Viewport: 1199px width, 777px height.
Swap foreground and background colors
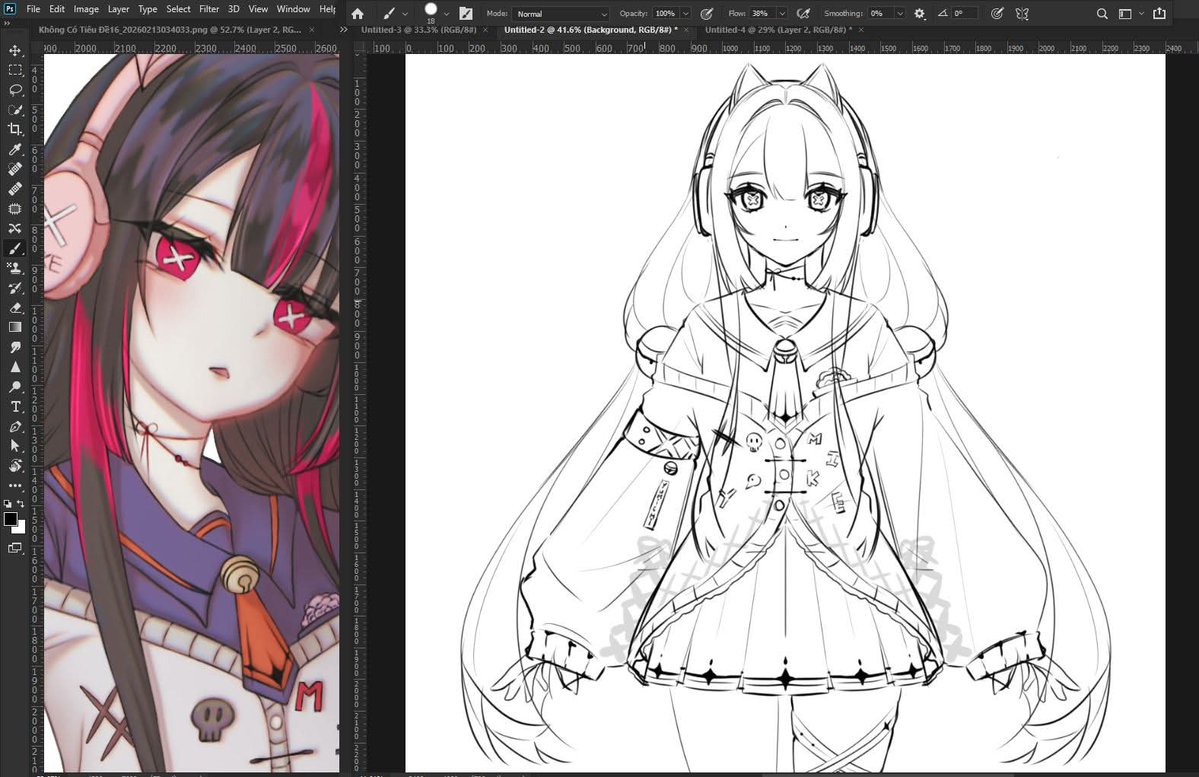tap(21, 503)
